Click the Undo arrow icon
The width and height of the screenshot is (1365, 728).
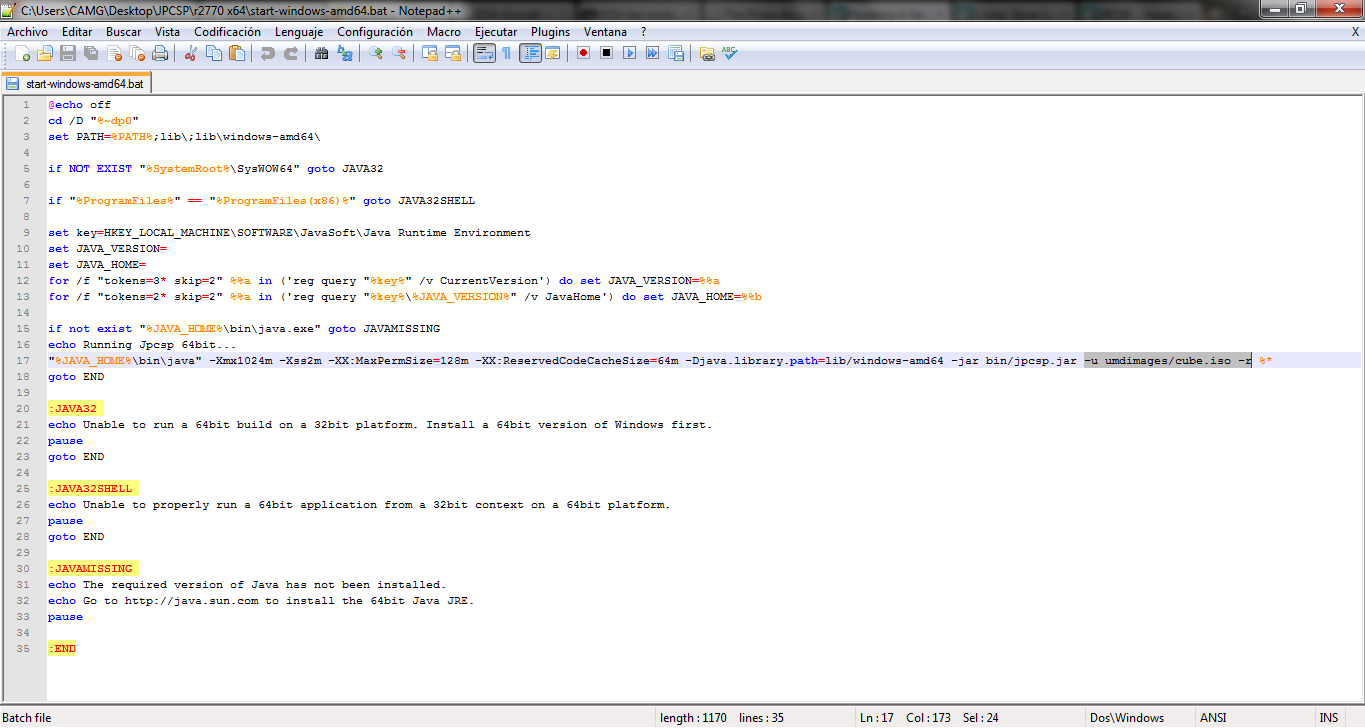(267, 53)
